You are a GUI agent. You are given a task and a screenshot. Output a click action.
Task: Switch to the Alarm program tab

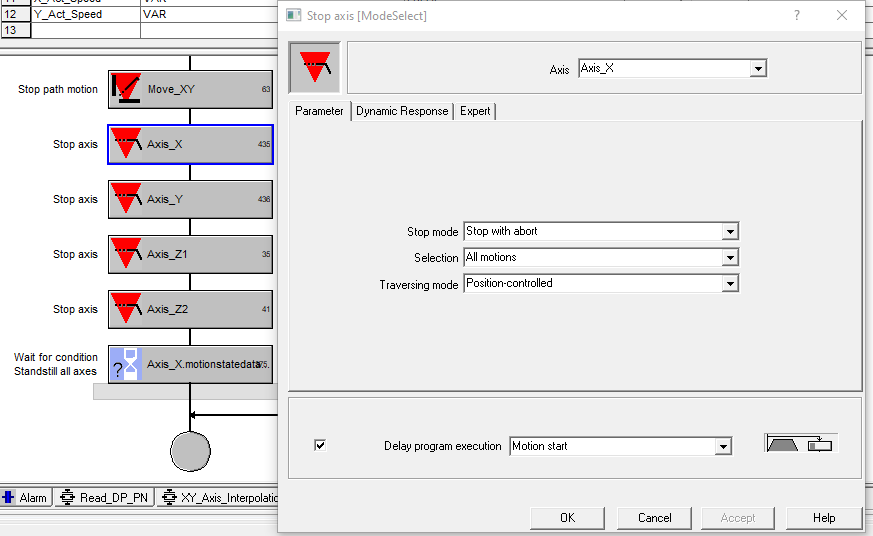[x=25, y=497]
